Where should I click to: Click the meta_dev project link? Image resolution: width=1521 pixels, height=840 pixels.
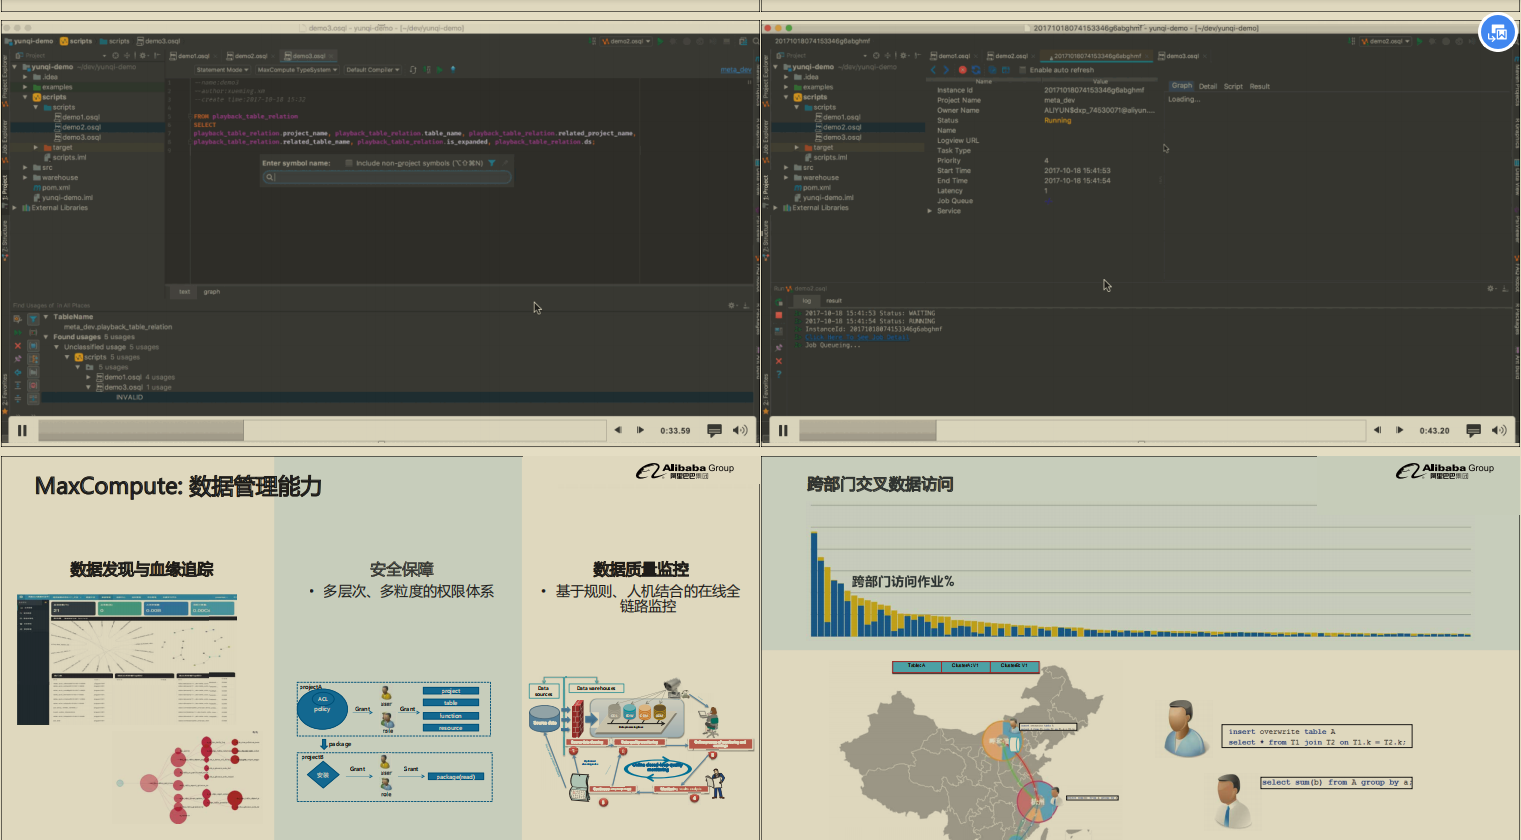coord(736,70)
